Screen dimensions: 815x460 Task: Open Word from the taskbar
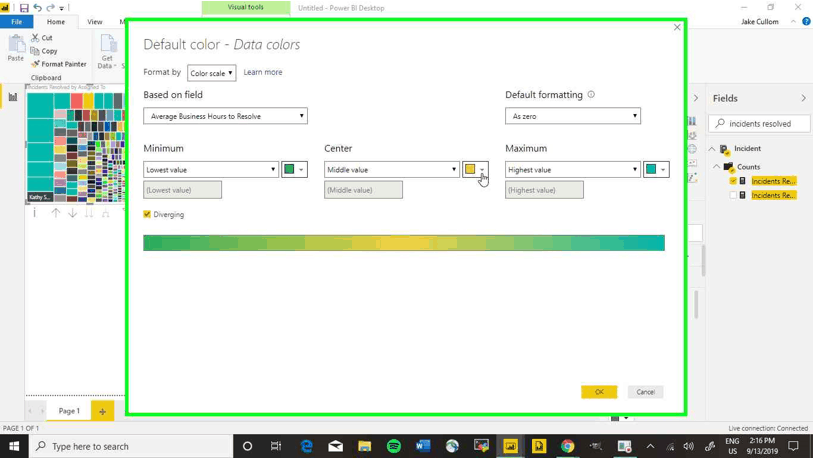(423, 446)
